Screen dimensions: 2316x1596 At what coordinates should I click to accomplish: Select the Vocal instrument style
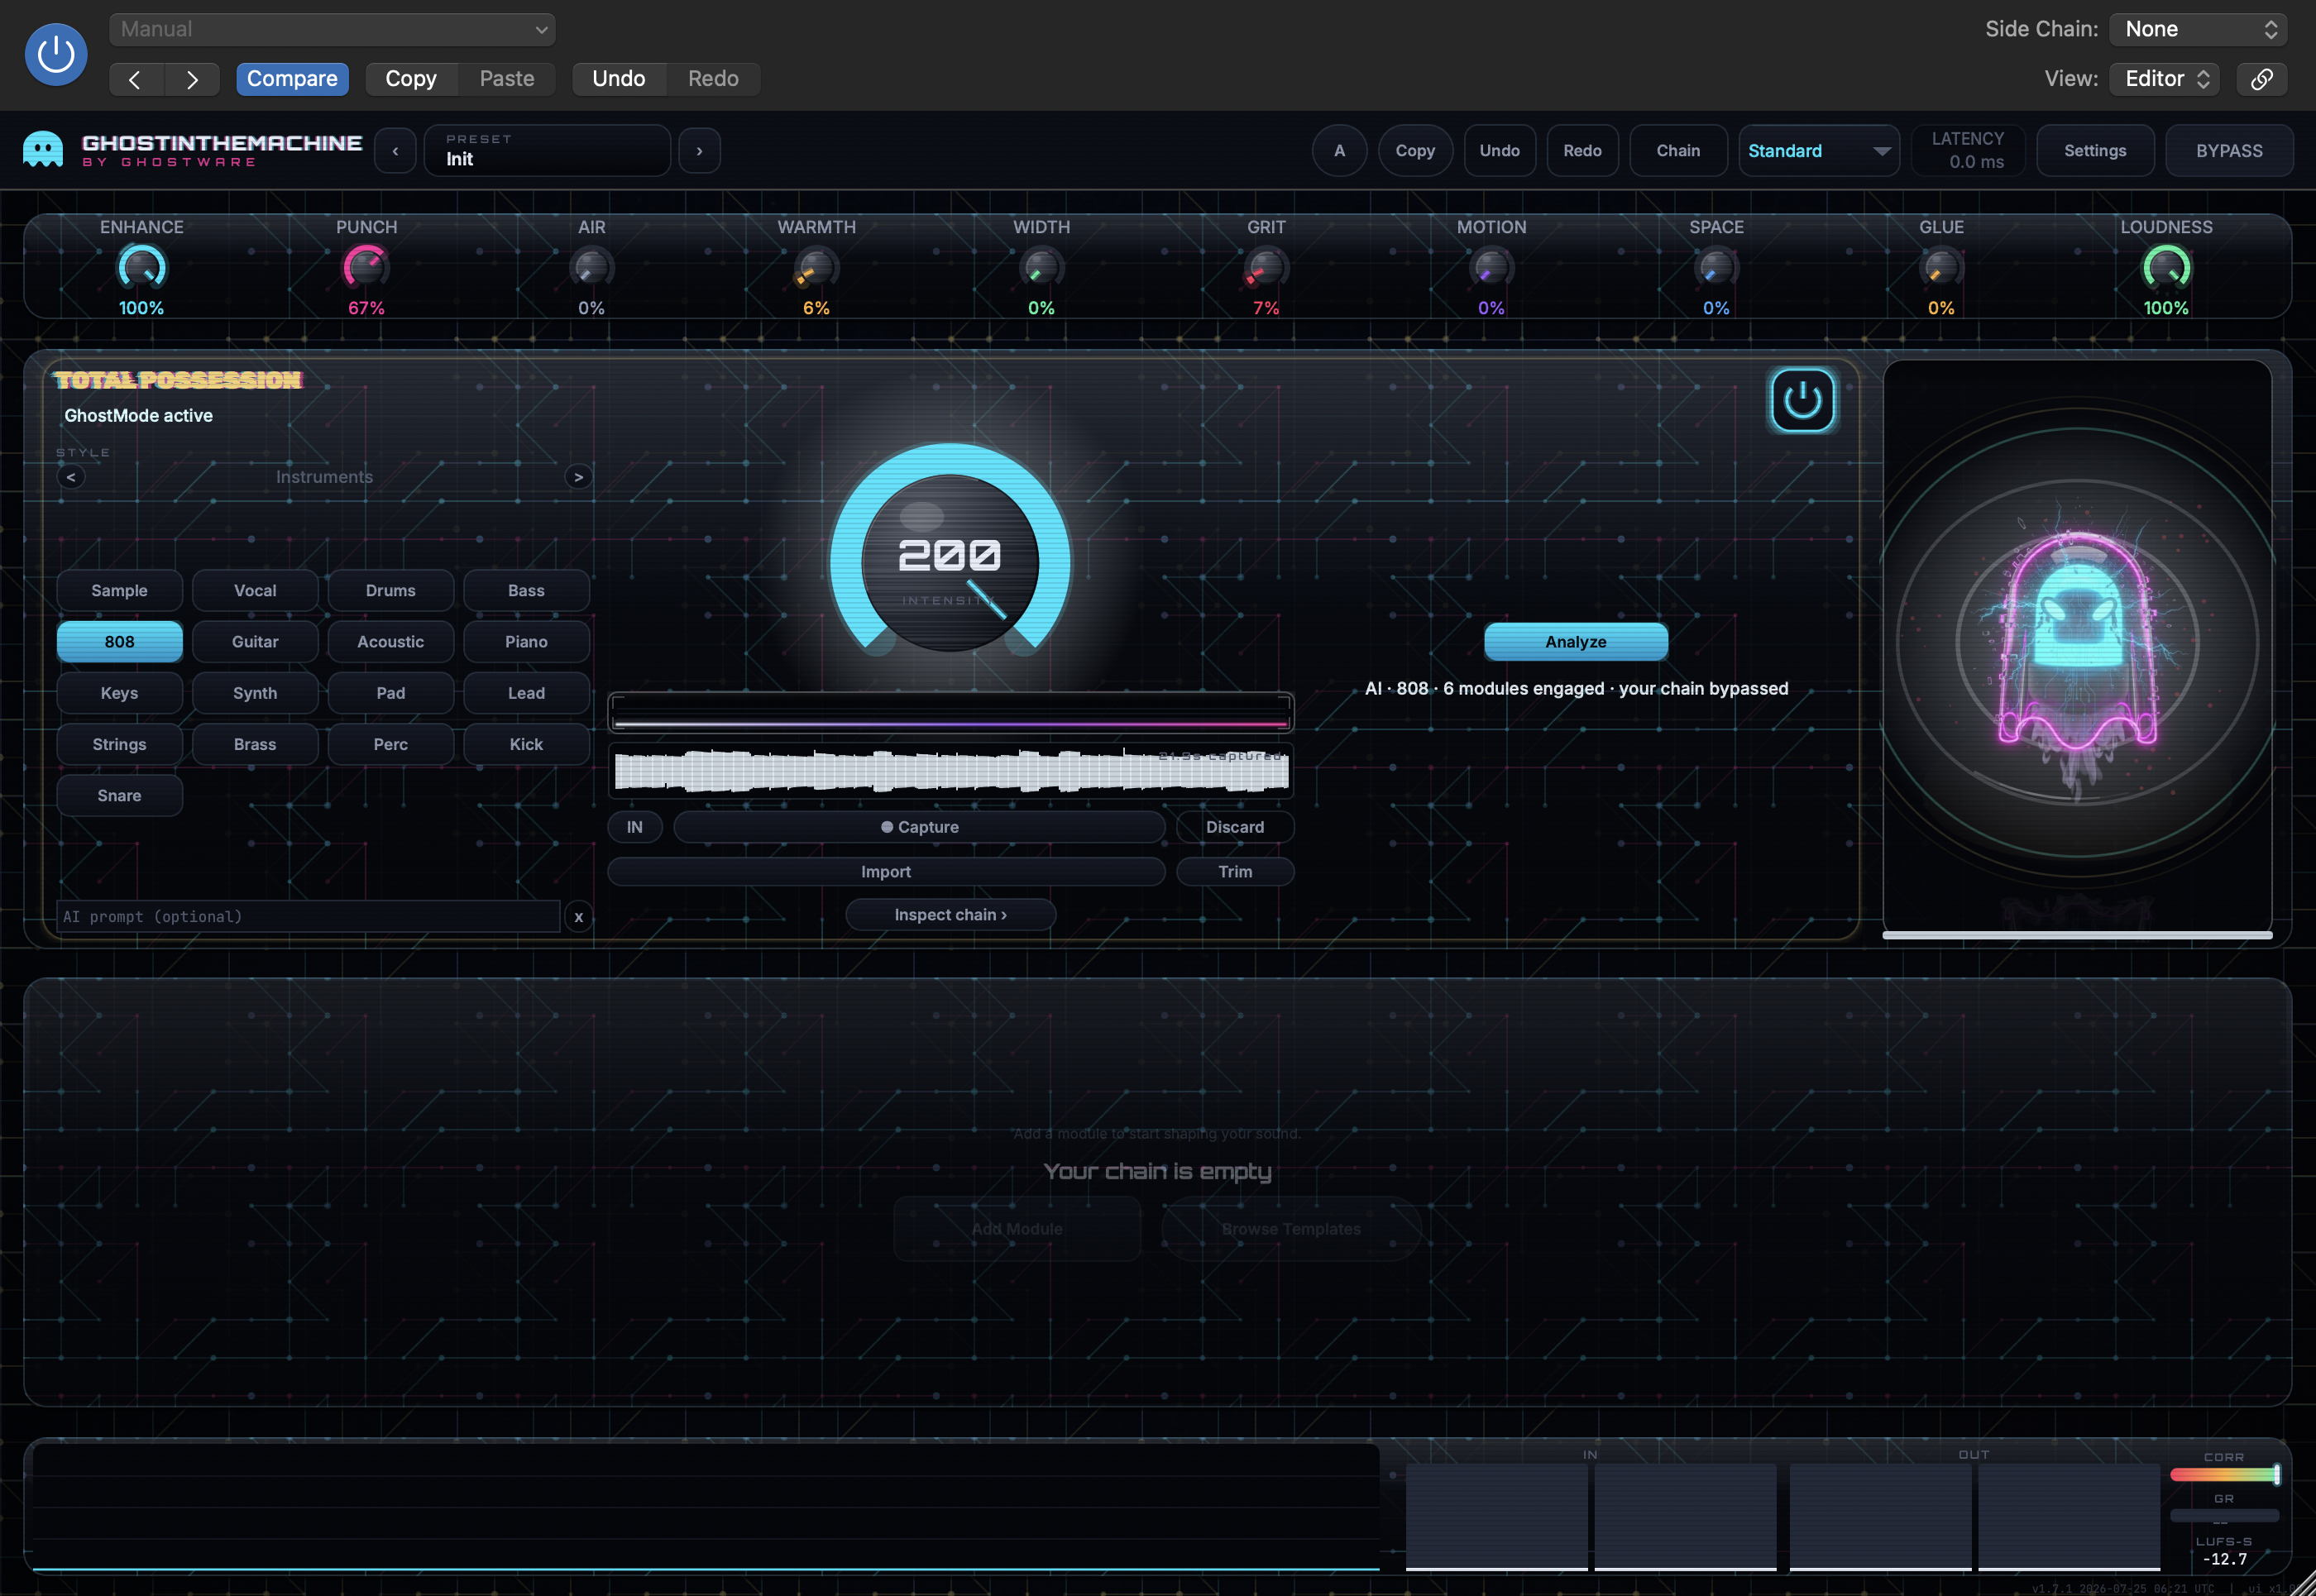(x=255, y=591)
